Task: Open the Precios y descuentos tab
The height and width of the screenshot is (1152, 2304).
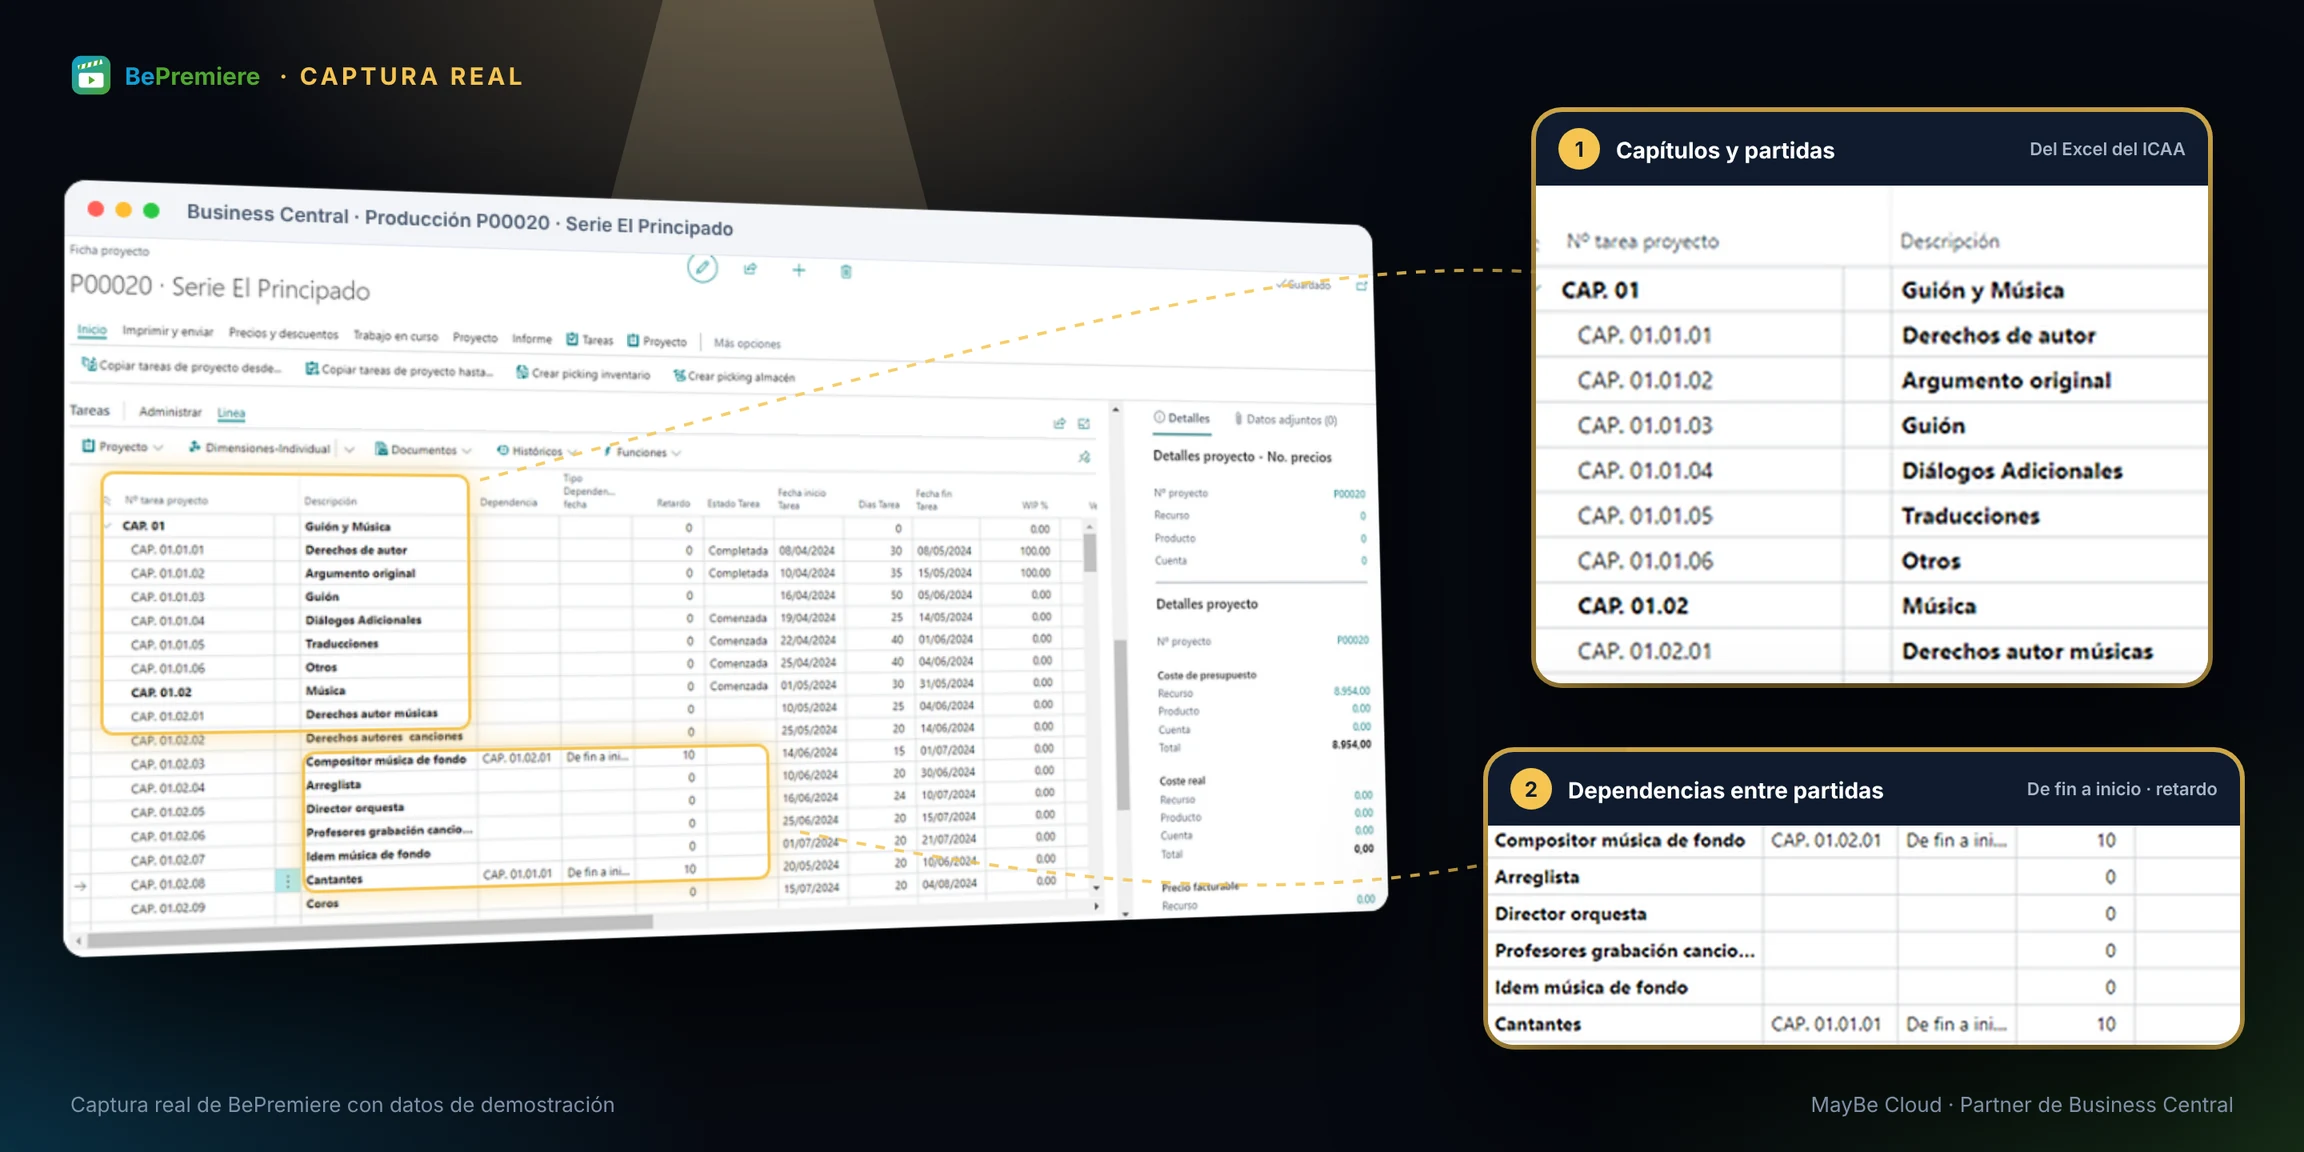Action: click(x=283, y=333)
